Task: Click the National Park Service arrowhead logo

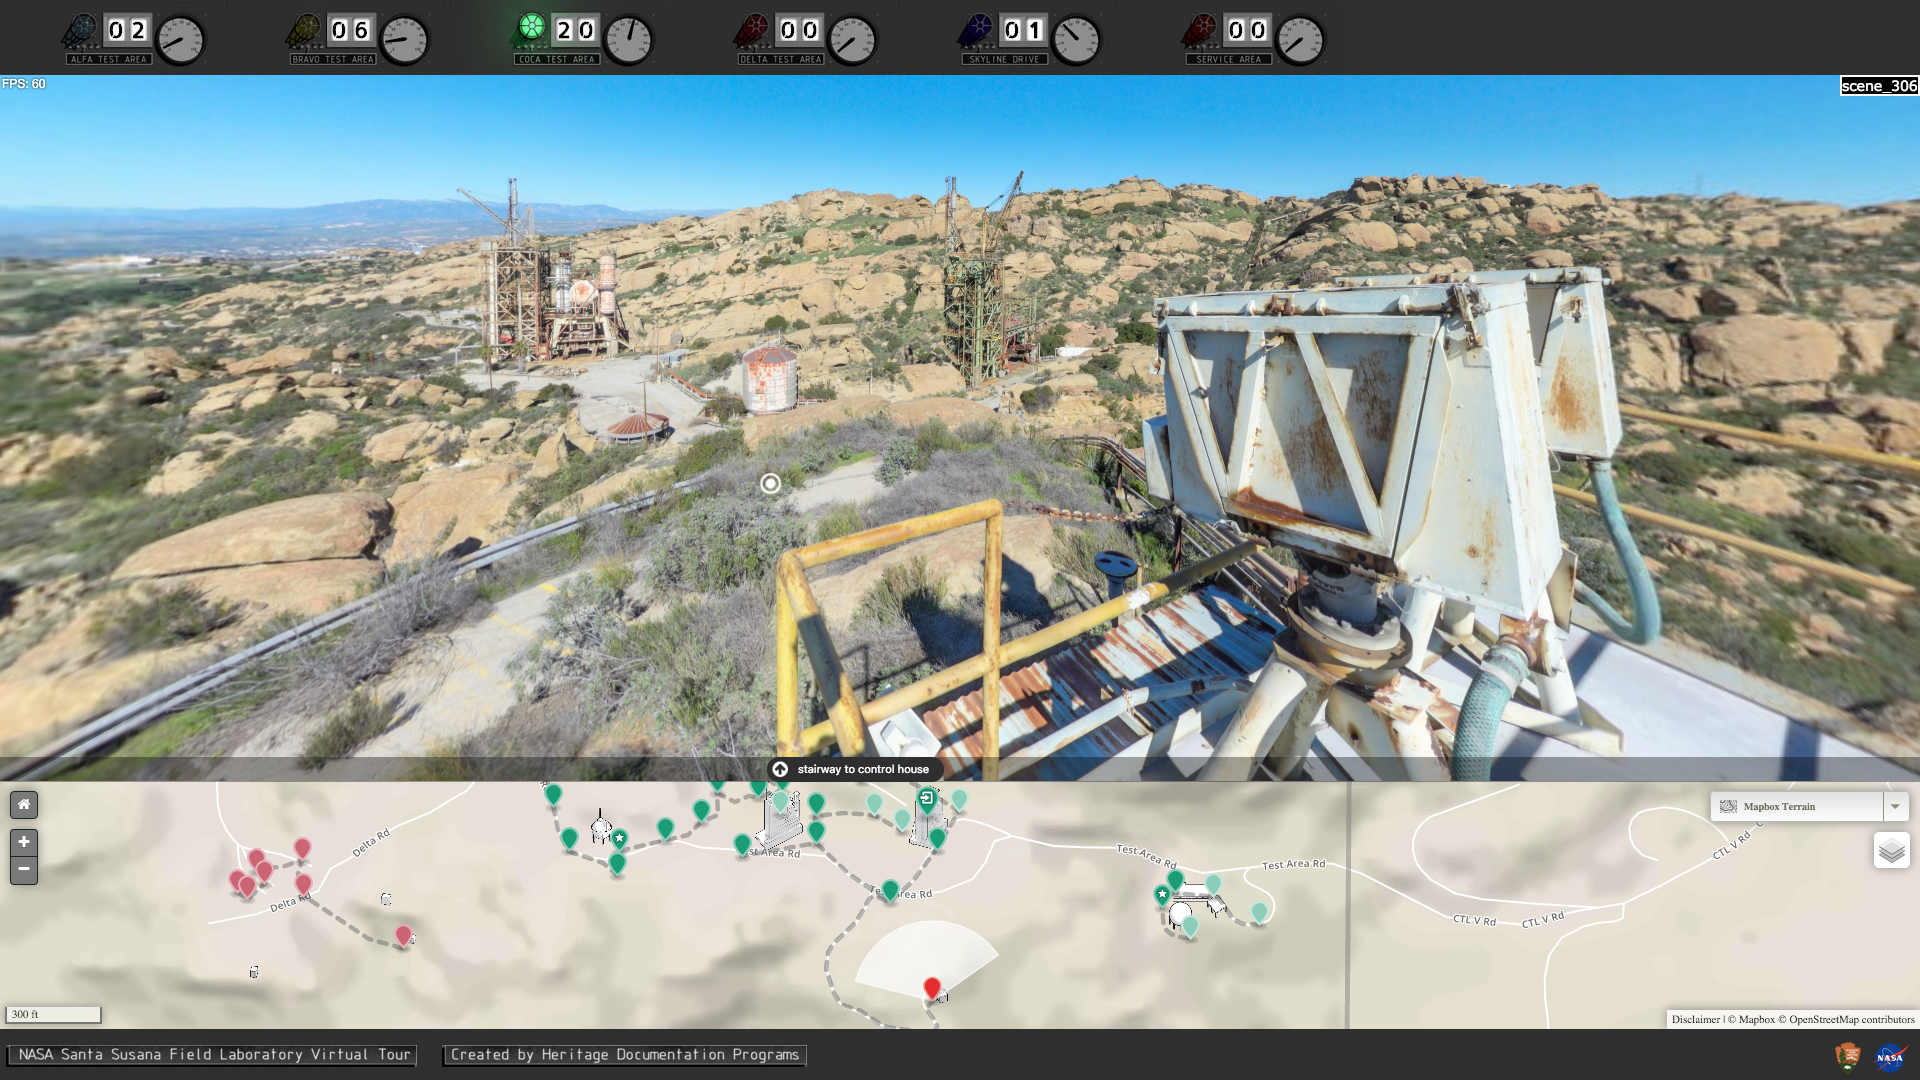Action: 1847,1056
